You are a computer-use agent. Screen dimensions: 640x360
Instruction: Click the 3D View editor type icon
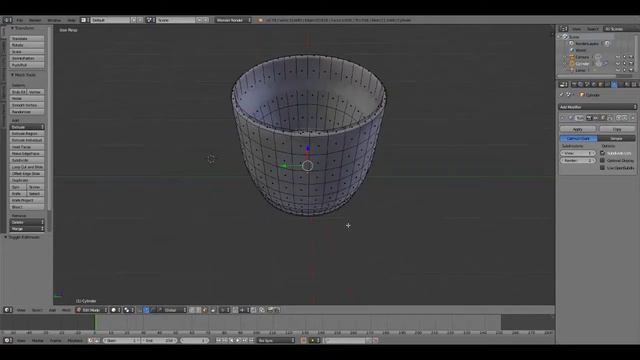[x=8, y=310]
